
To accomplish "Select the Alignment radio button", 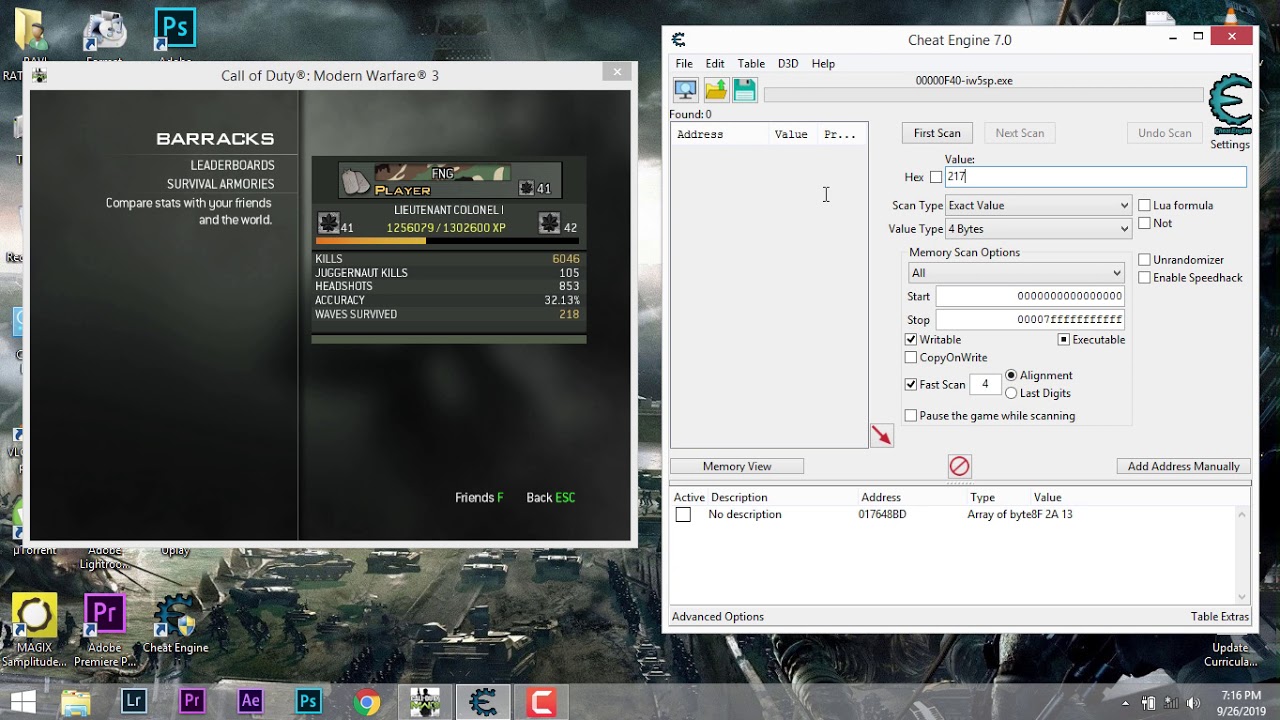I will [1011, 375].
